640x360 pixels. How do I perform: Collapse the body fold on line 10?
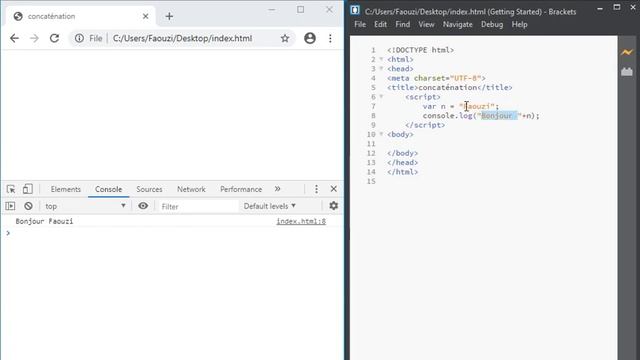pyautogui.click(x=381, y=134)
